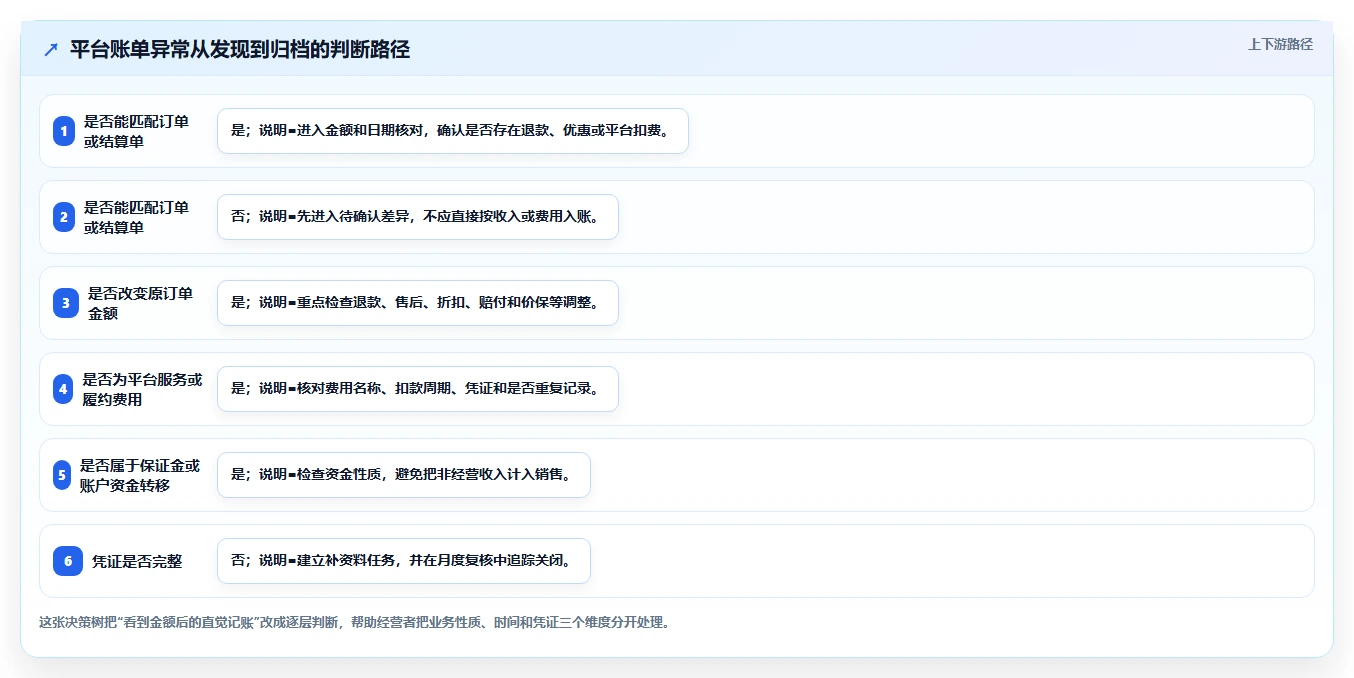Select the 凭证是否完整 label
Viewport: 1354px width, 678px height.
tap(137, 561)
